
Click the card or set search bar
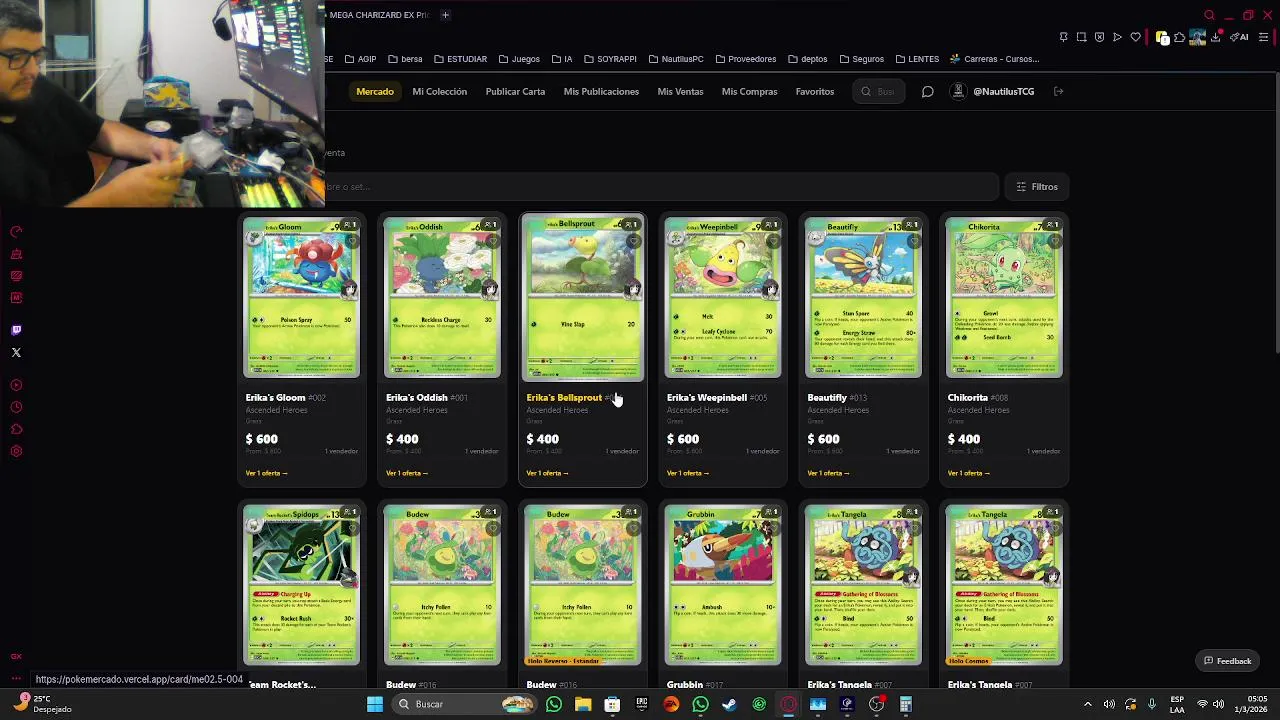pos(660,187)
